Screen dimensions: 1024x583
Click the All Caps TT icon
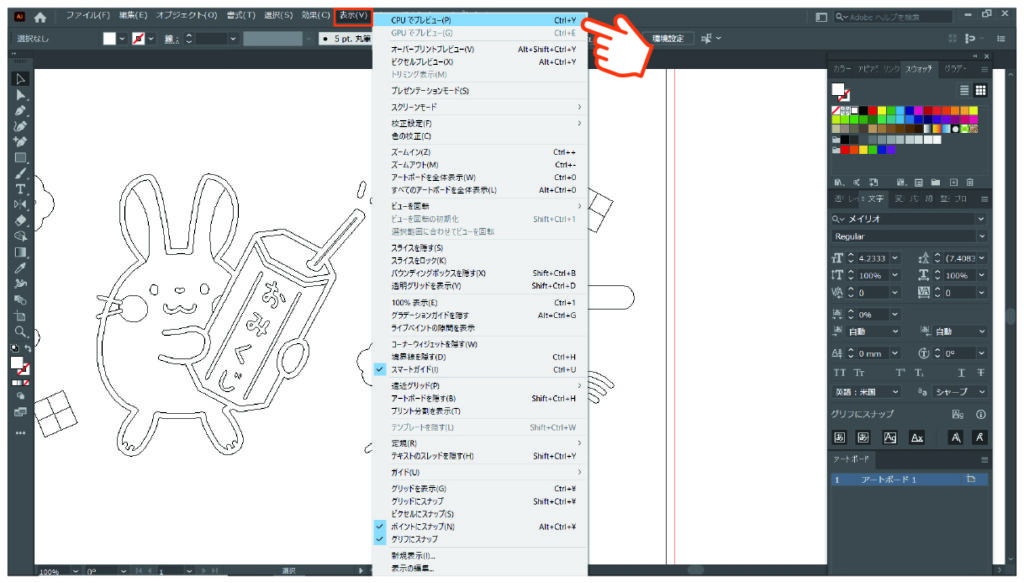(840, 373)
